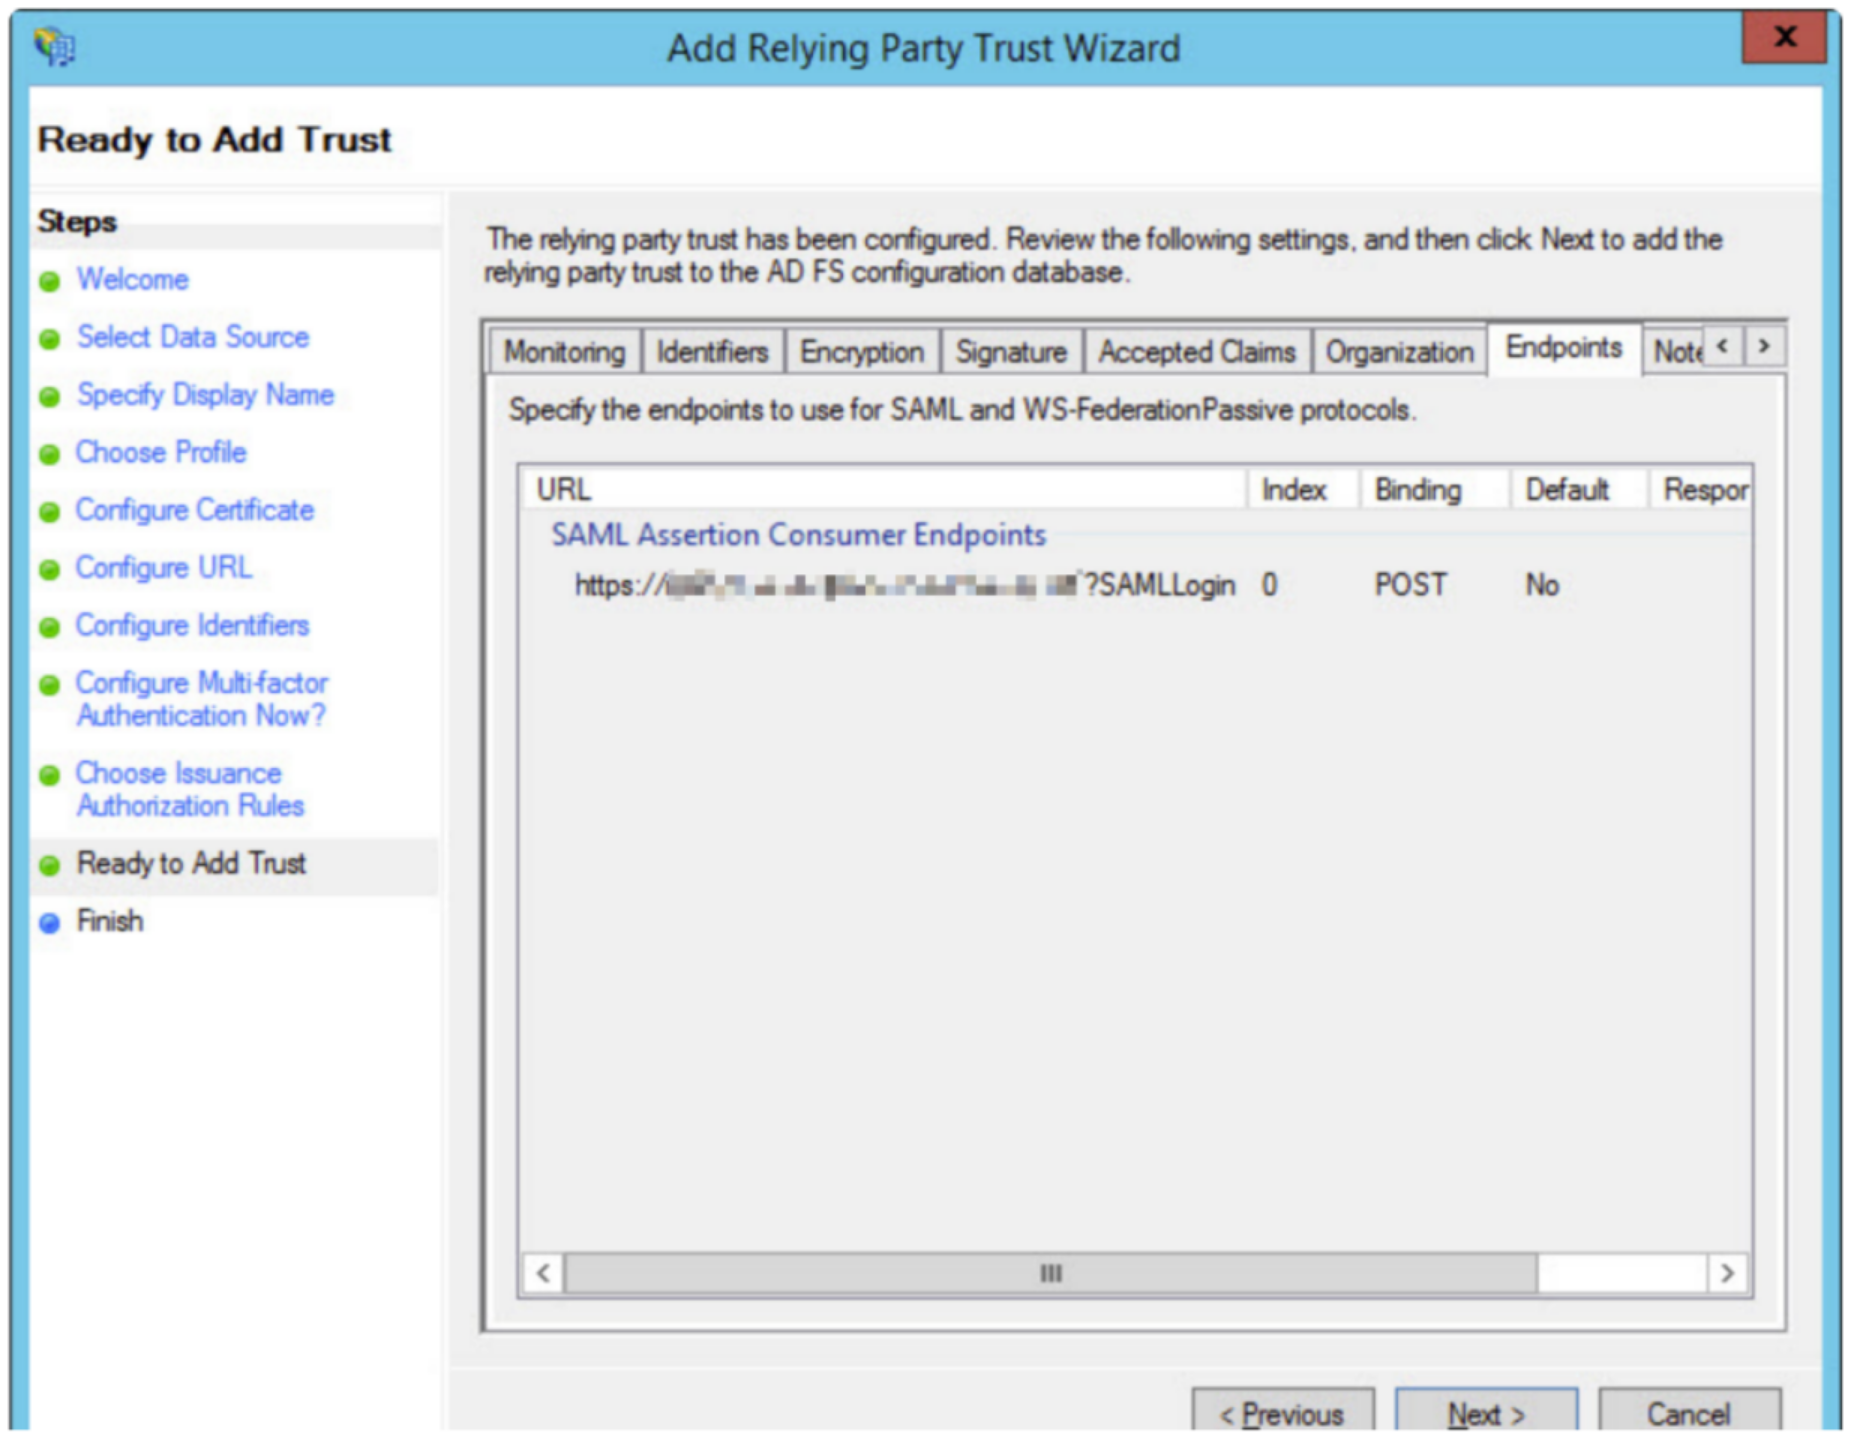Open the Endpoints tab
Image resolution: width=1854 pixels, height=1435 pixels.
1563,351
